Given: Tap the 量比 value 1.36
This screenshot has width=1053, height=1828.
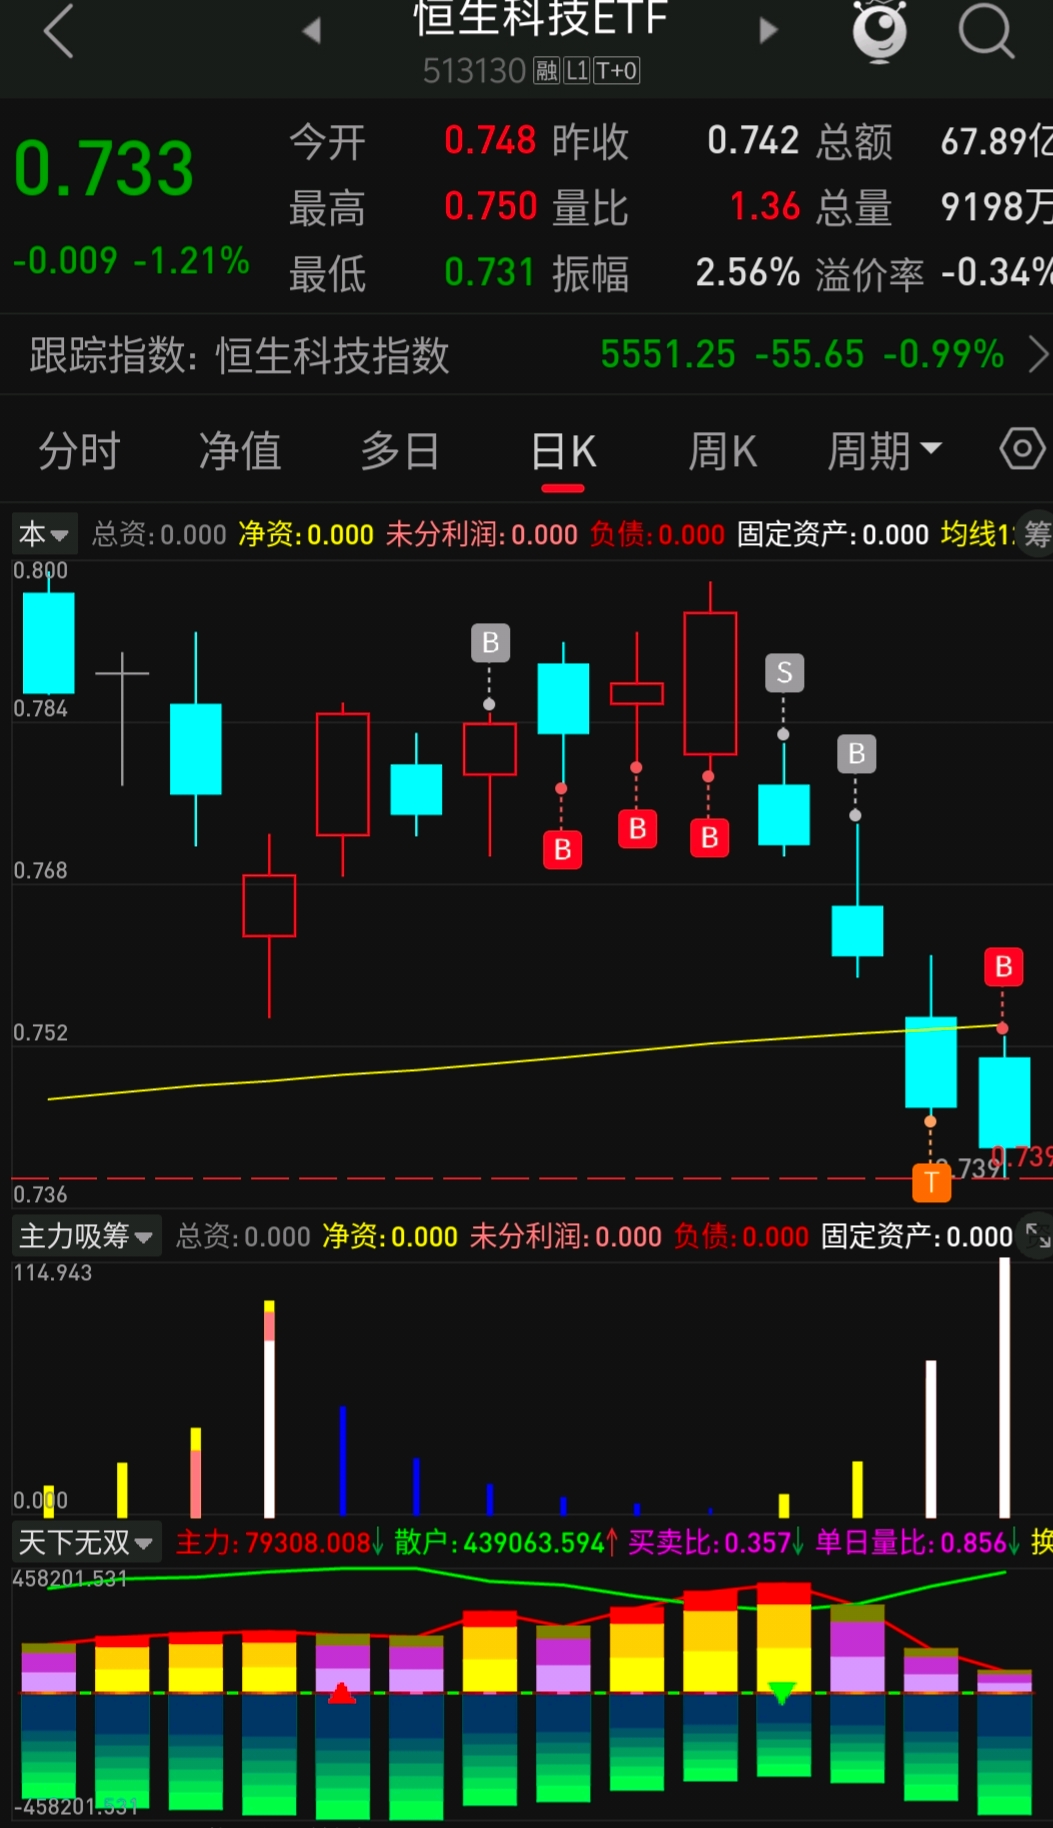Looking at the screenshot, I should (x=765, y=207).
